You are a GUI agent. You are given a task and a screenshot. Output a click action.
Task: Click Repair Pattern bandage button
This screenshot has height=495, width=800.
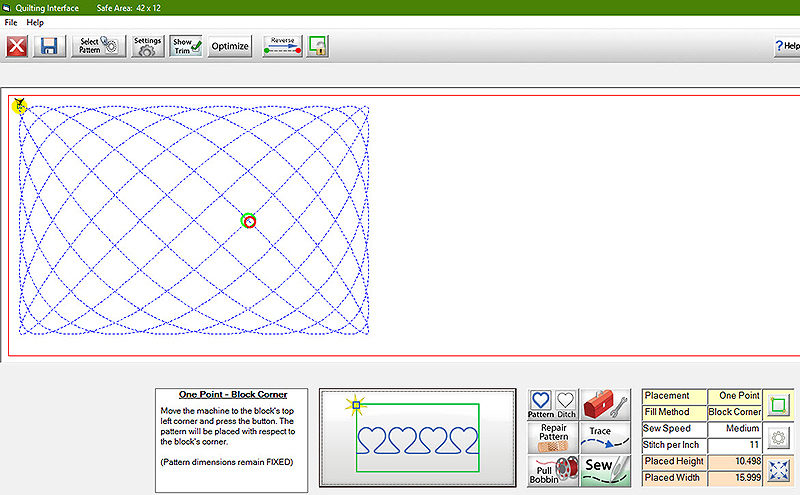click(x=553, y=436)
